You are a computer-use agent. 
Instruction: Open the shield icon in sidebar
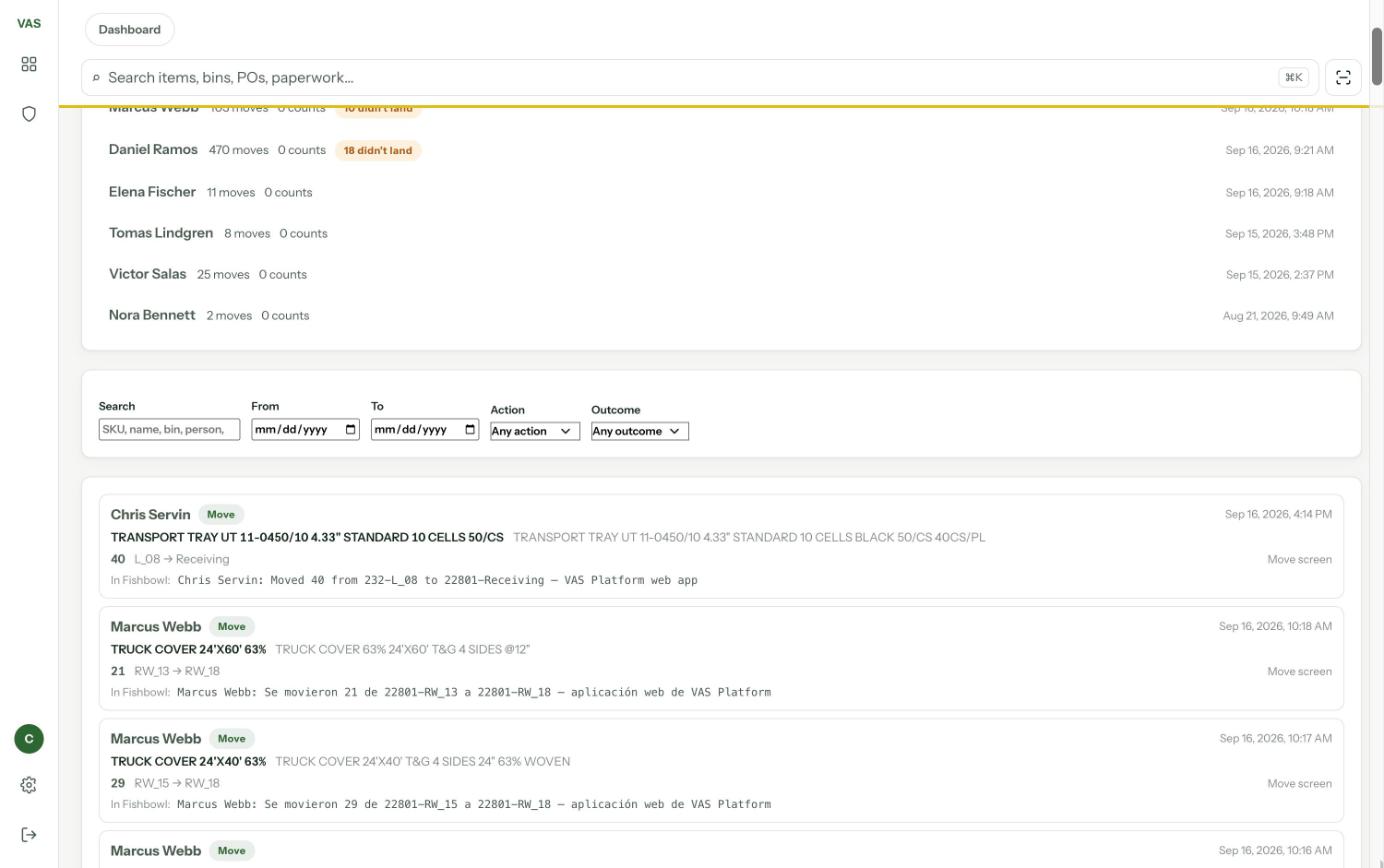click(29, 114)
